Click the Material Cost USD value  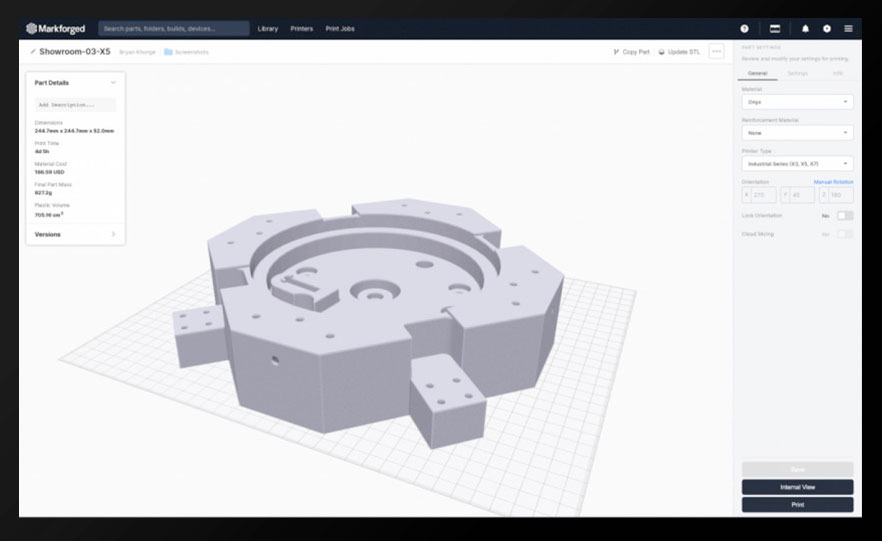coord(50,172)
